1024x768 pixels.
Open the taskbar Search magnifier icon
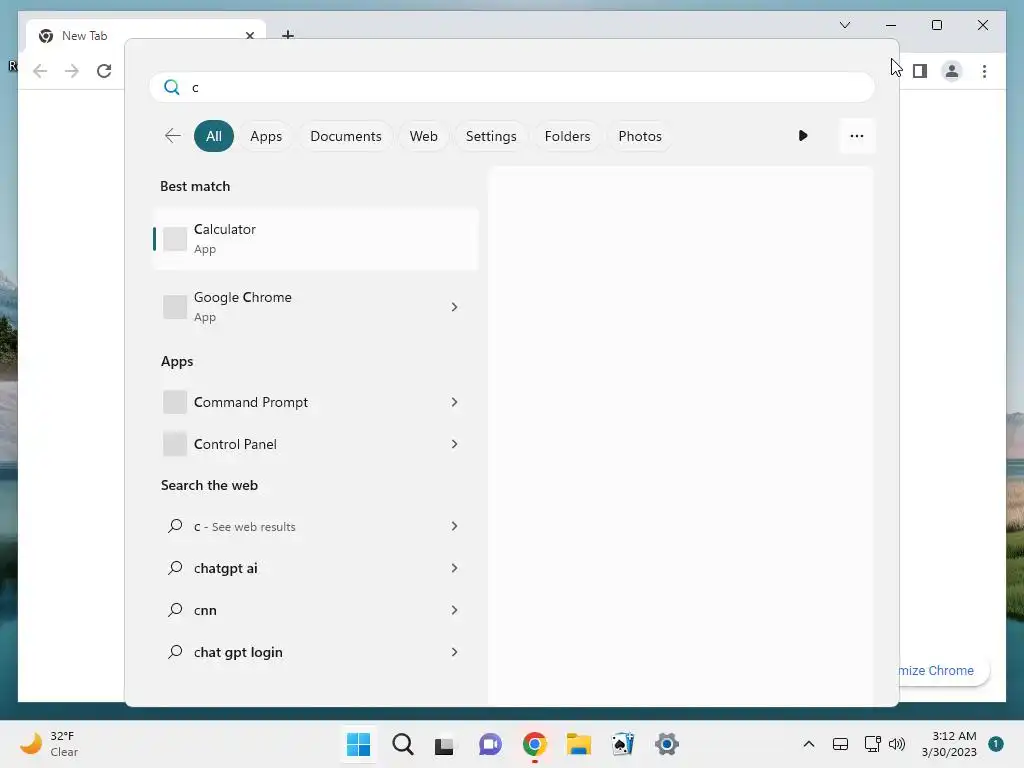[x=403, y=744]
